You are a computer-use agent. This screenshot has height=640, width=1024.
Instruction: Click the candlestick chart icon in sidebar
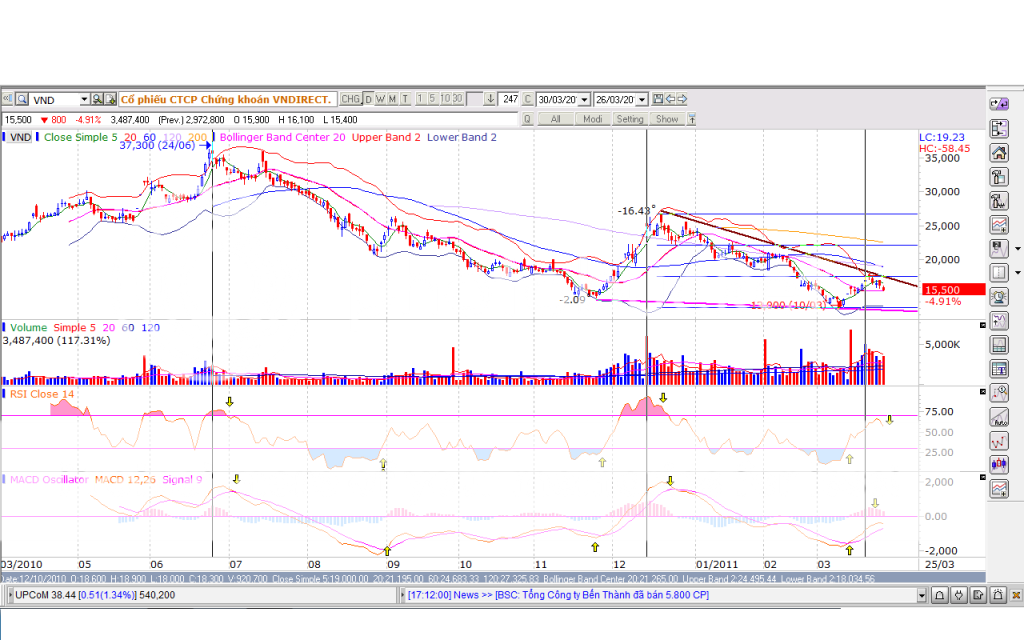[x=998, y=463]
